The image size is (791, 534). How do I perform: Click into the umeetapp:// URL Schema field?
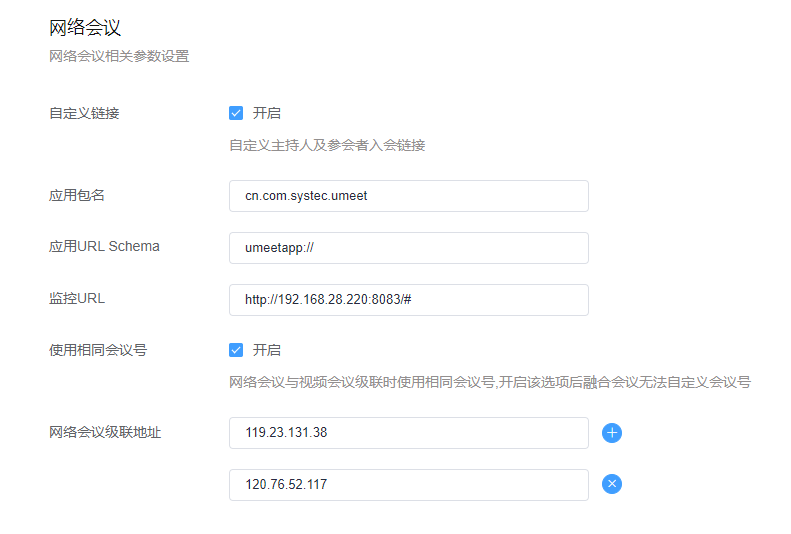[408, 248]
